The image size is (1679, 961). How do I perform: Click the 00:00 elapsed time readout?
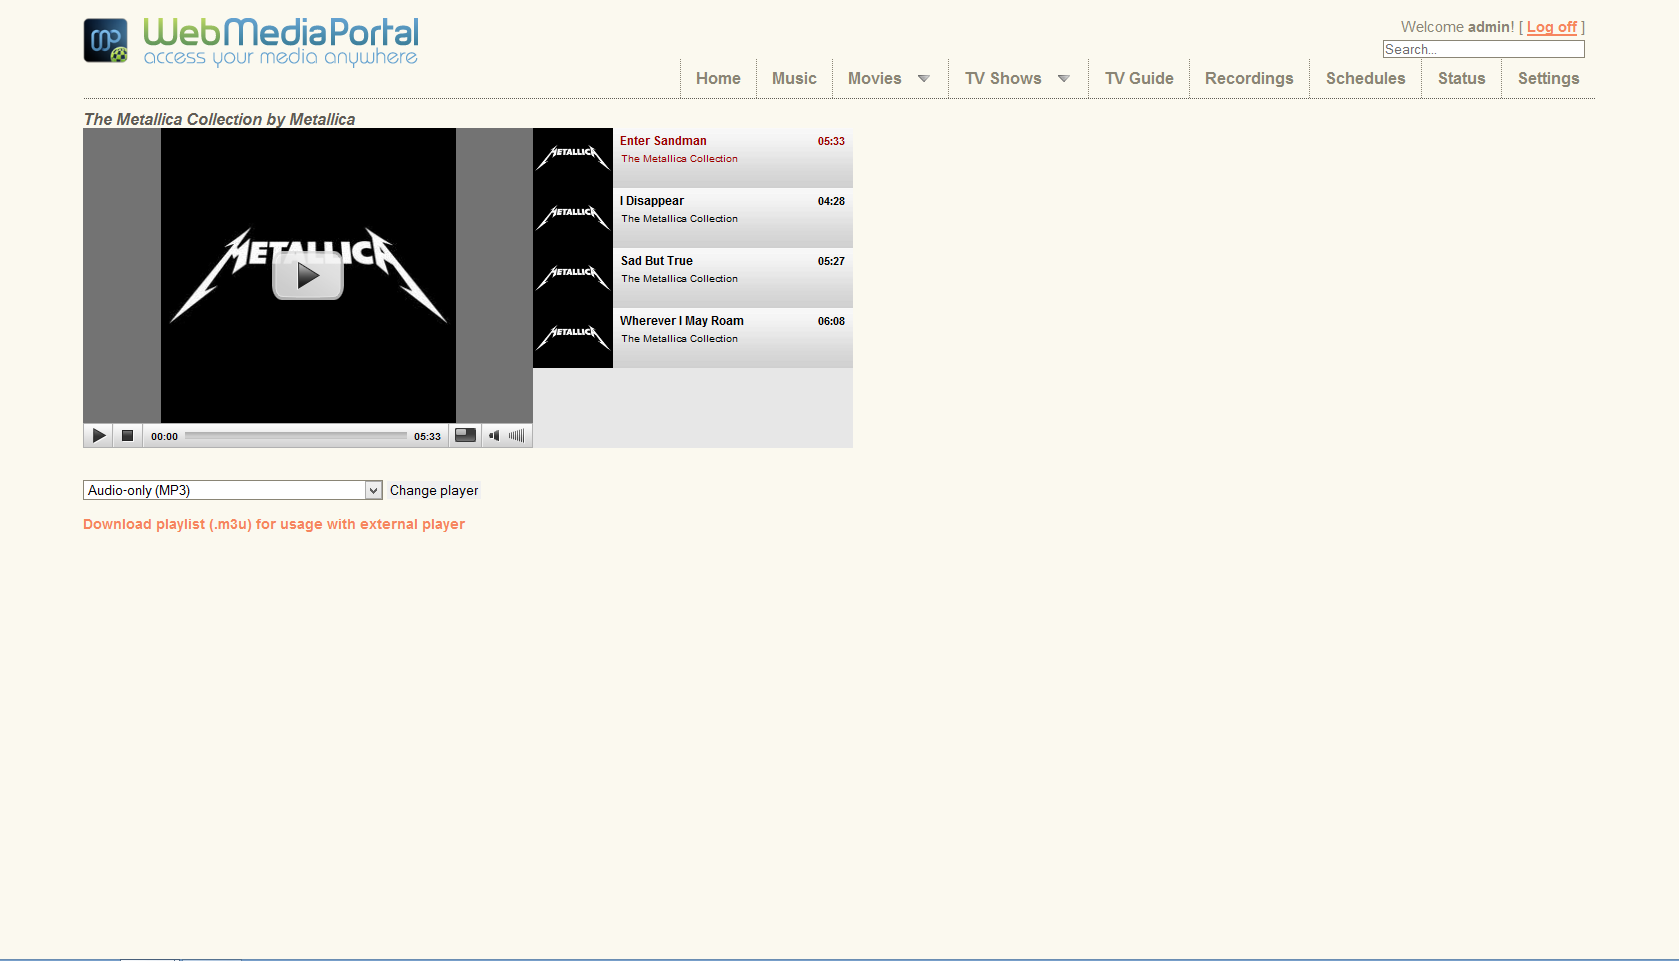164,436
